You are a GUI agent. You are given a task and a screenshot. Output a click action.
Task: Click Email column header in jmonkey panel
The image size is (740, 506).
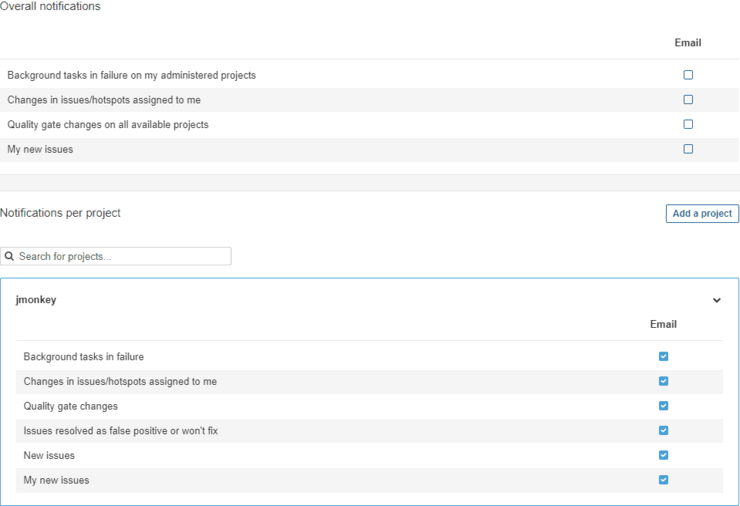click(663, 324)
